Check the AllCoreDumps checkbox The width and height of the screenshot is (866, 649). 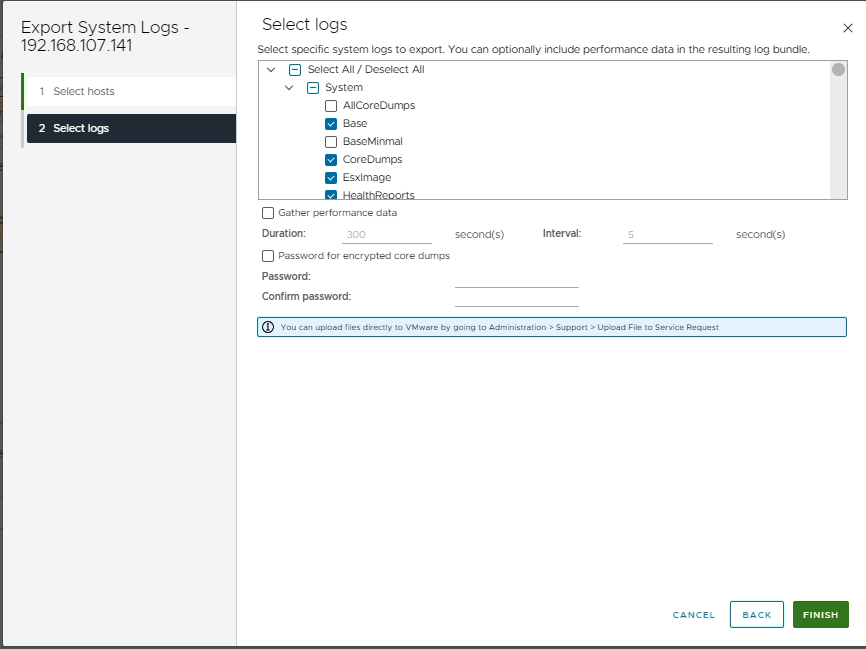331,106
